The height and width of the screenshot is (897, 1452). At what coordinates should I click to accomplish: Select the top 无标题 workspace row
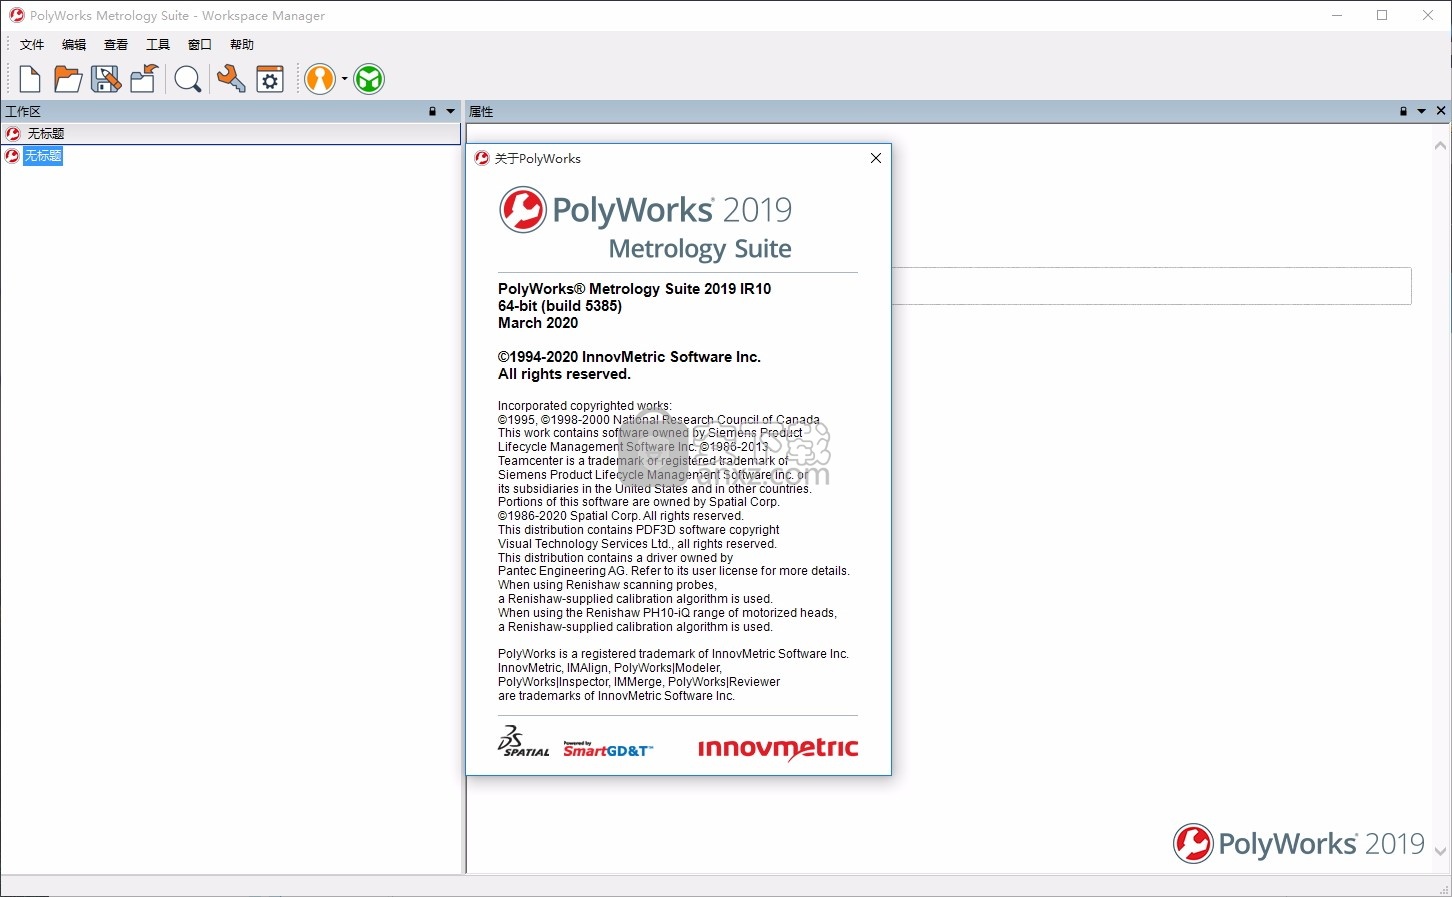pyautogui.click(x=230, y=133)
